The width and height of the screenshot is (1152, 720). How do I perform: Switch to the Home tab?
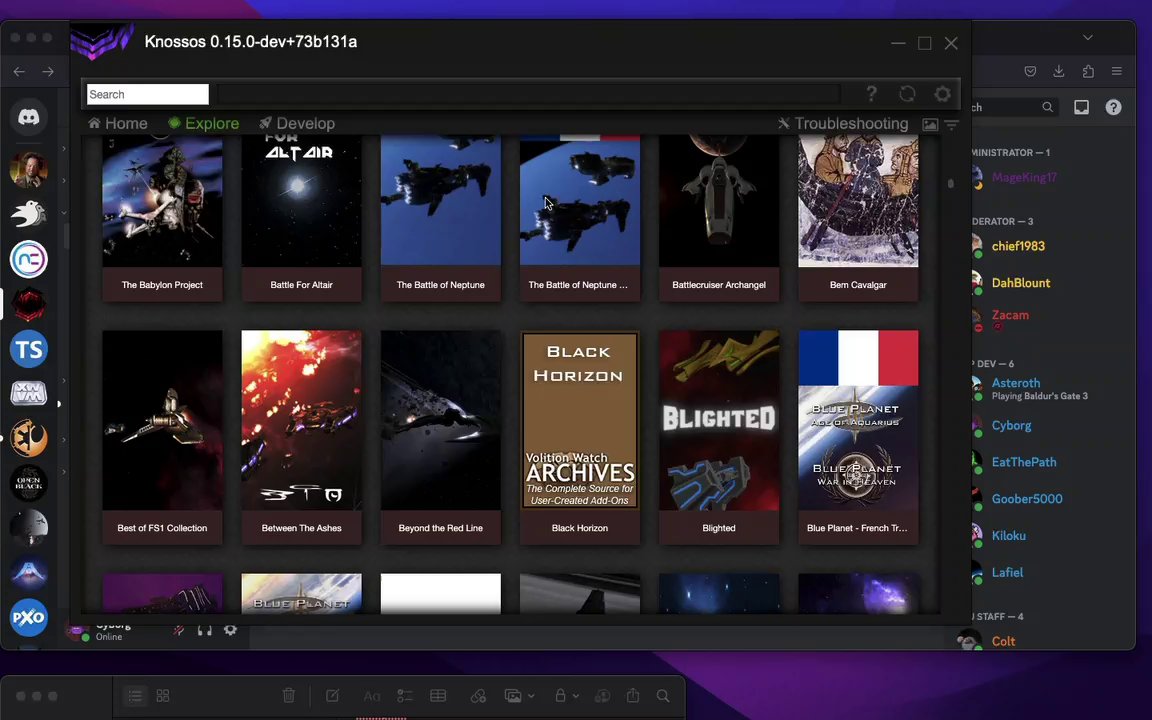(x=118, y=123)
